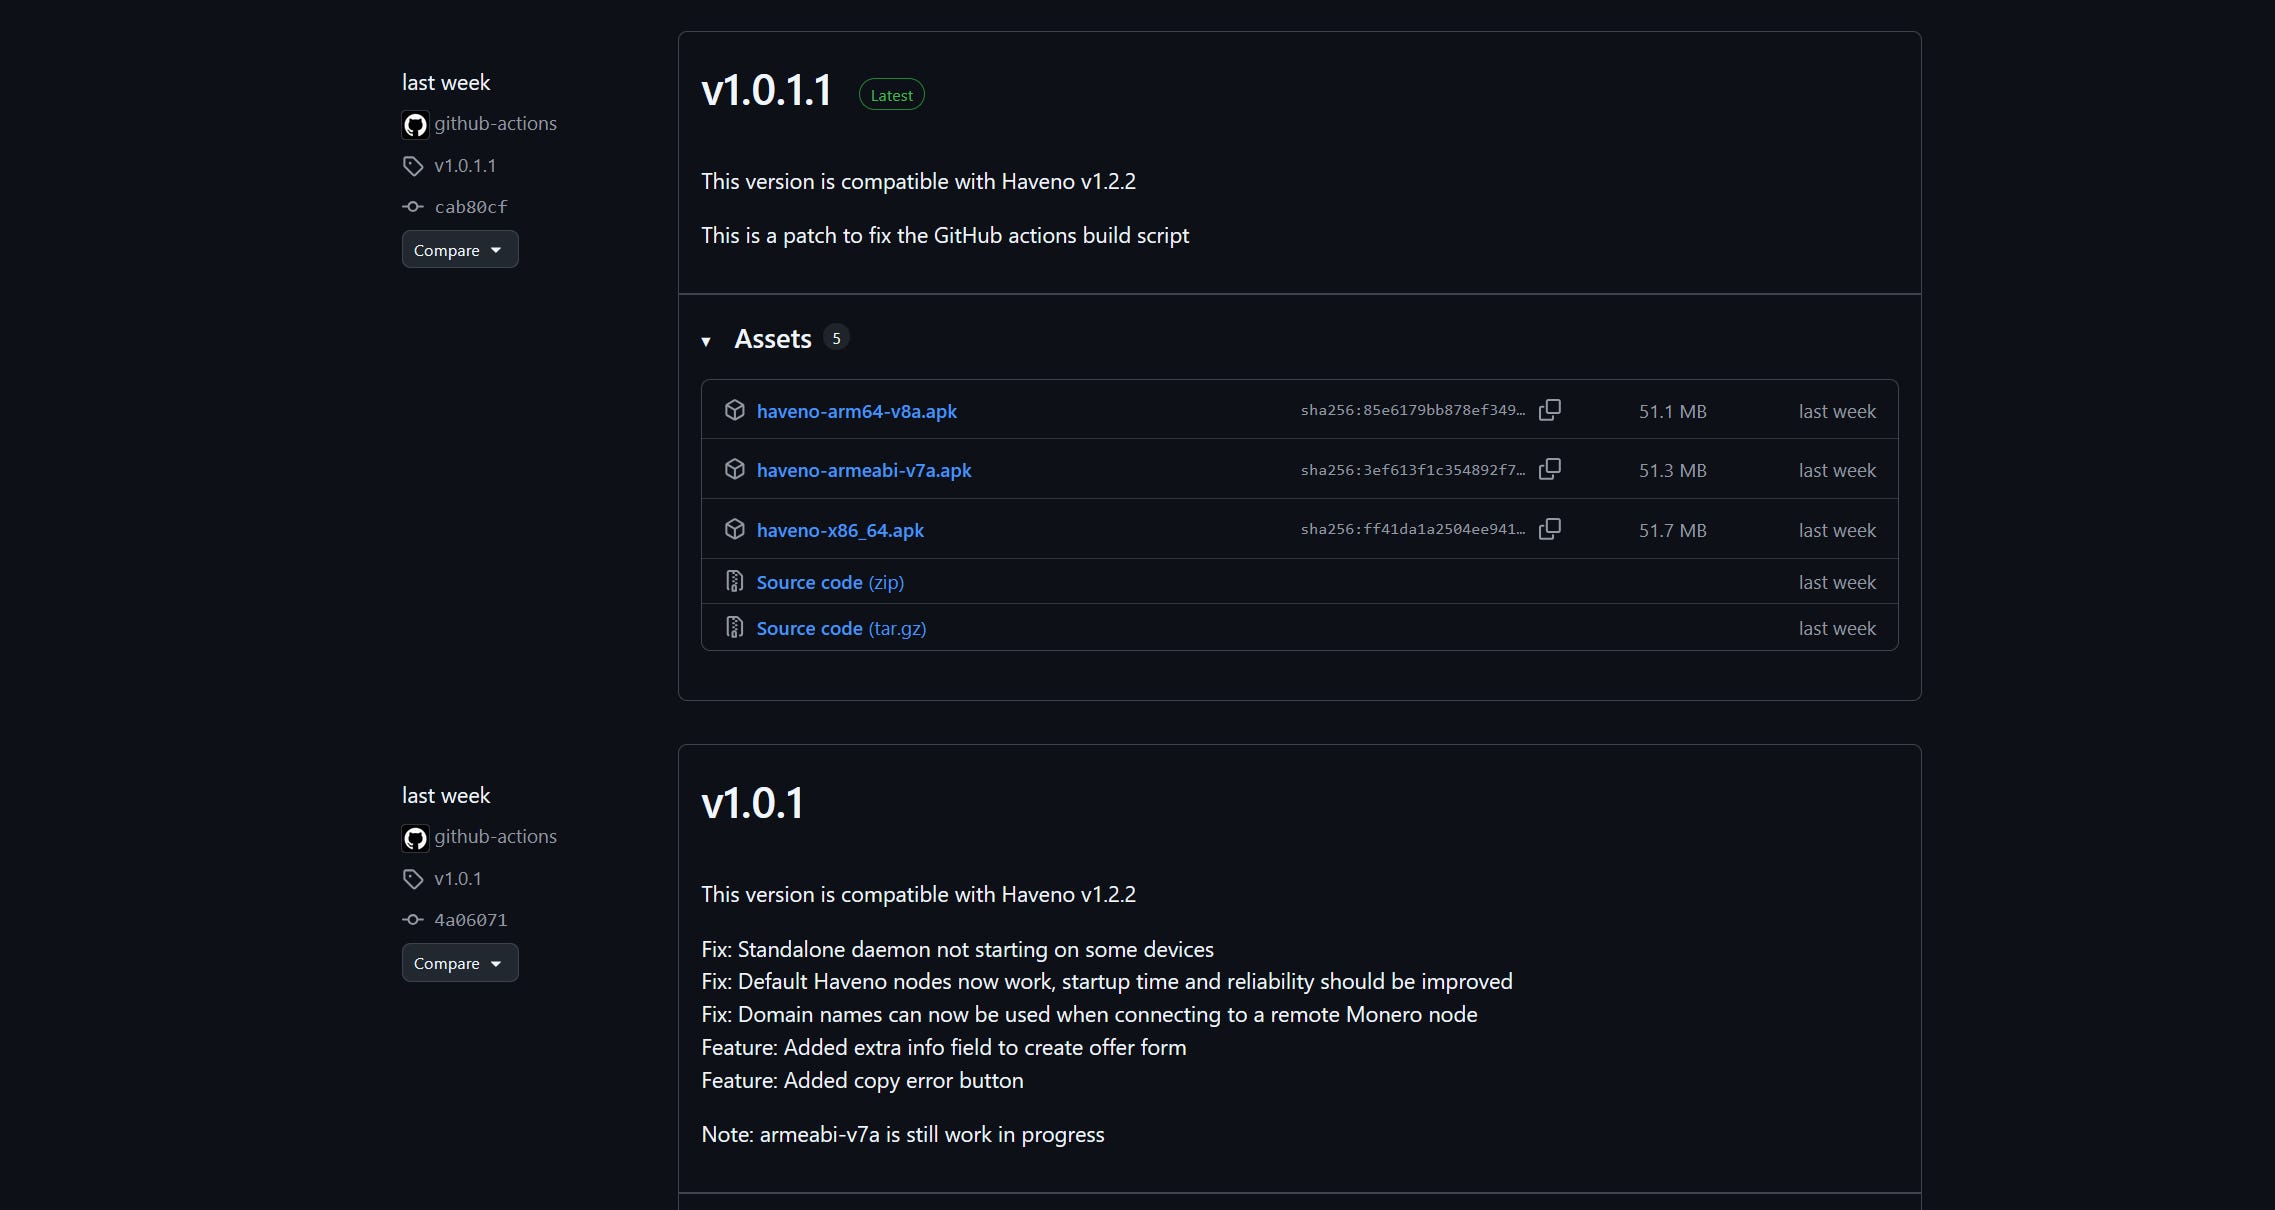Copy sha256 hash for haveno-x86_64.apk
The image size is (2275, 1210).
click(x=1549, y=529)
